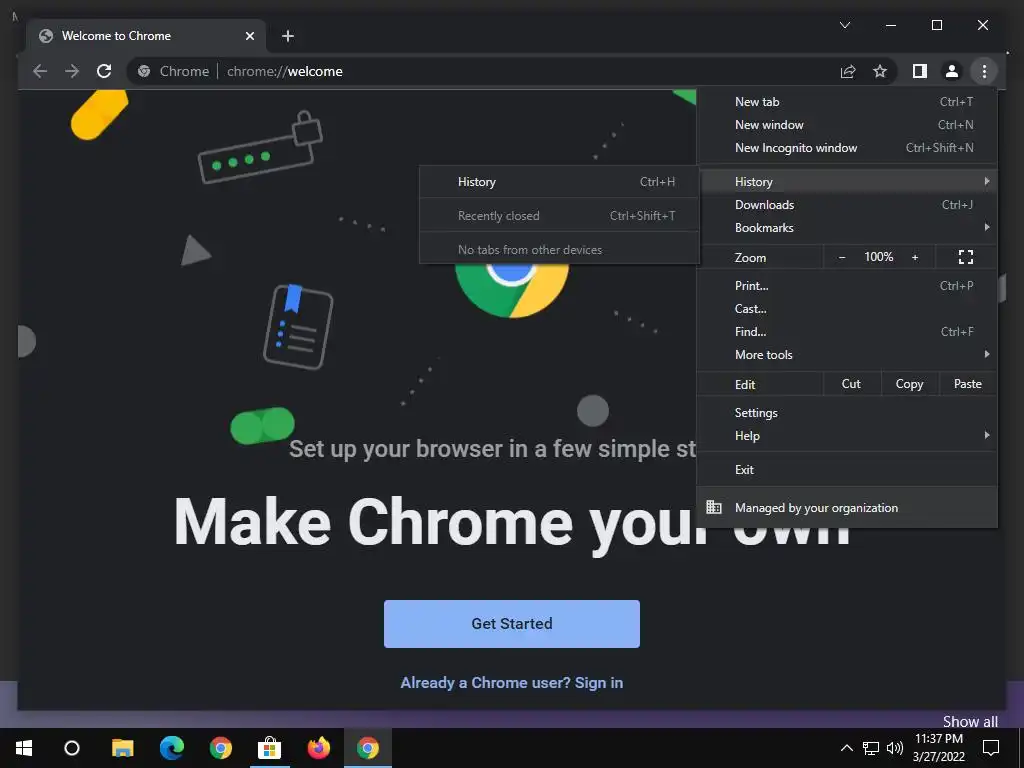The height and width of the screenshot is (768, 1024).
Task: Click the Chrome site info icon
Action: [144, 71]
